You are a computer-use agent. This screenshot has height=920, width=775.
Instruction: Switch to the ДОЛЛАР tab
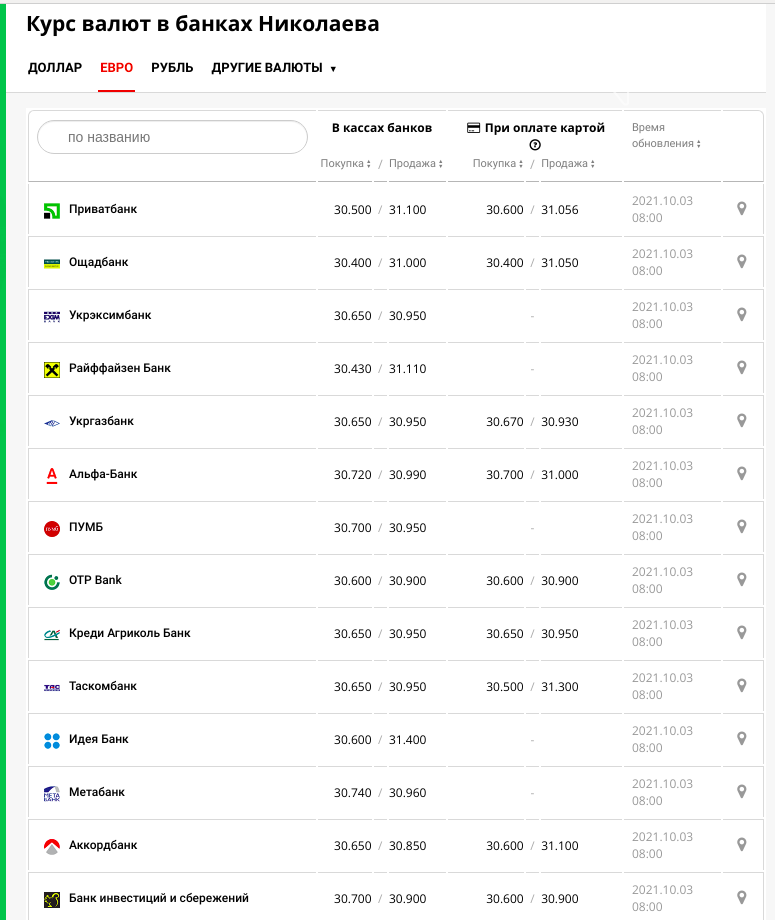(x=55, y=68)
